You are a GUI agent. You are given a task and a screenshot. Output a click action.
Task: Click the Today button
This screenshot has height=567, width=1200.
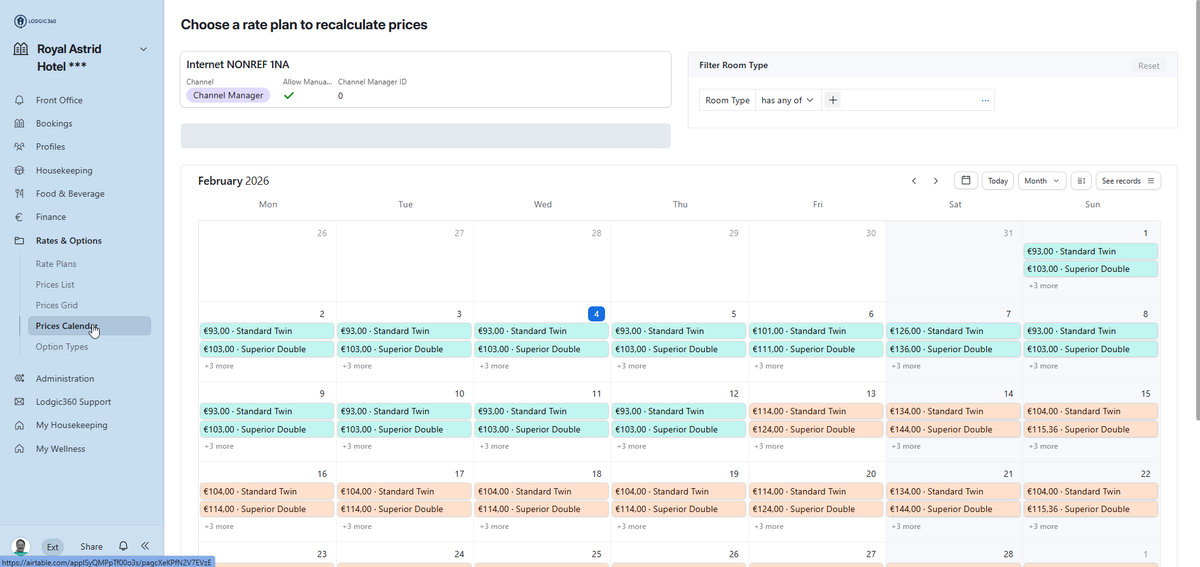[x=998, y=181]
